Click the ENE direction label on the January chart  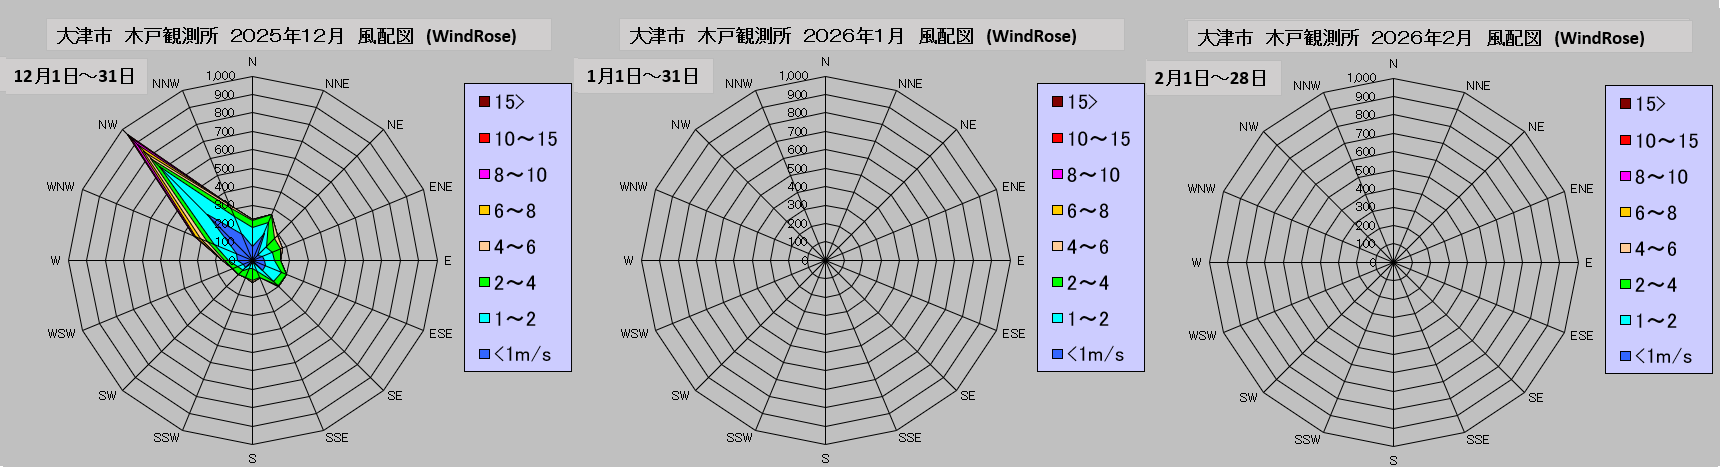pyautogui.click(x=1013, y=187)
